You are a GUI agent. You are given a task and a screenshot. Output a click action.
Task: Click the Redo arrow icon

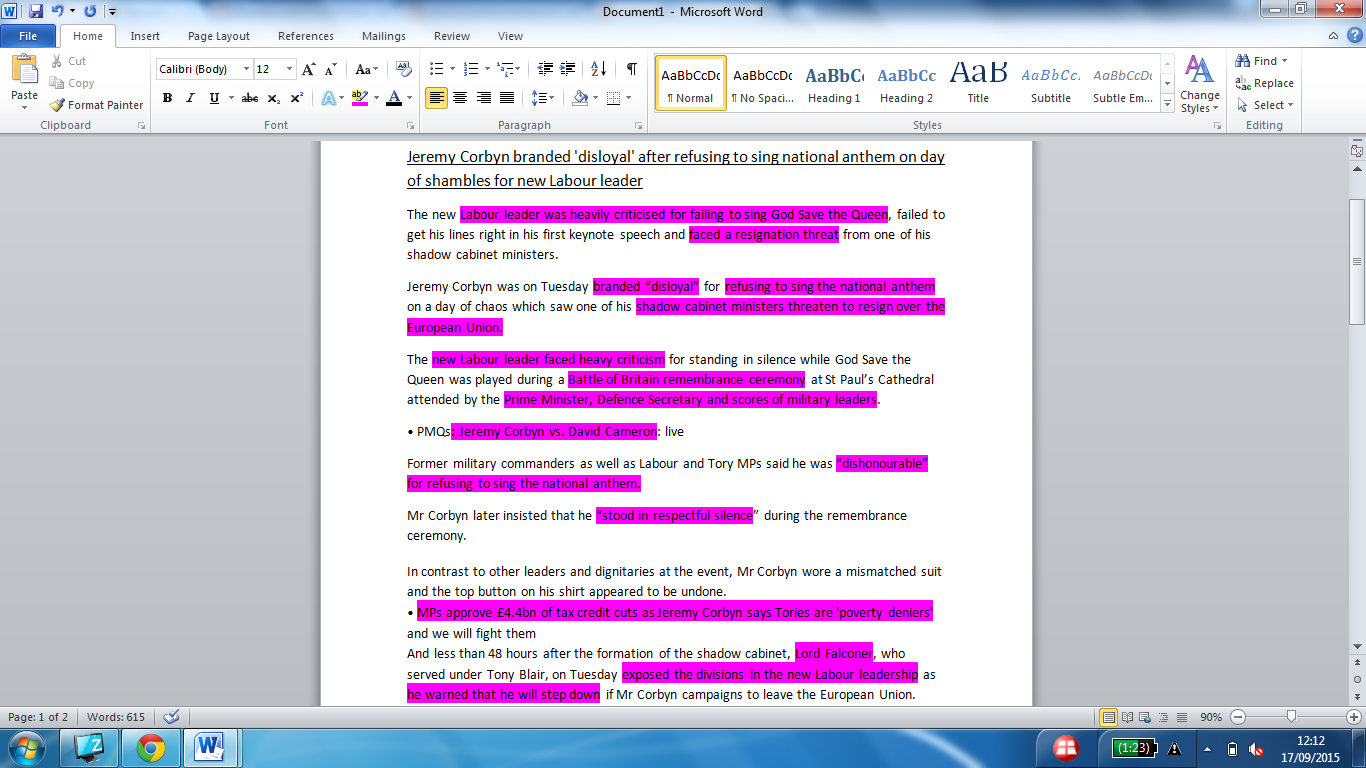pos(90,12)
